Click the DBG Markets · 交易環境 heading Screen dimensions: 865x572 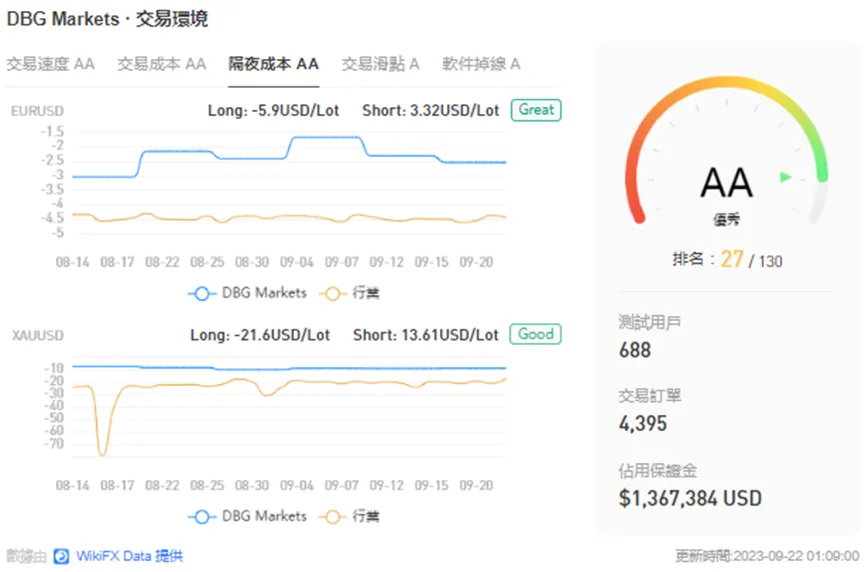(x=107, y=19)
